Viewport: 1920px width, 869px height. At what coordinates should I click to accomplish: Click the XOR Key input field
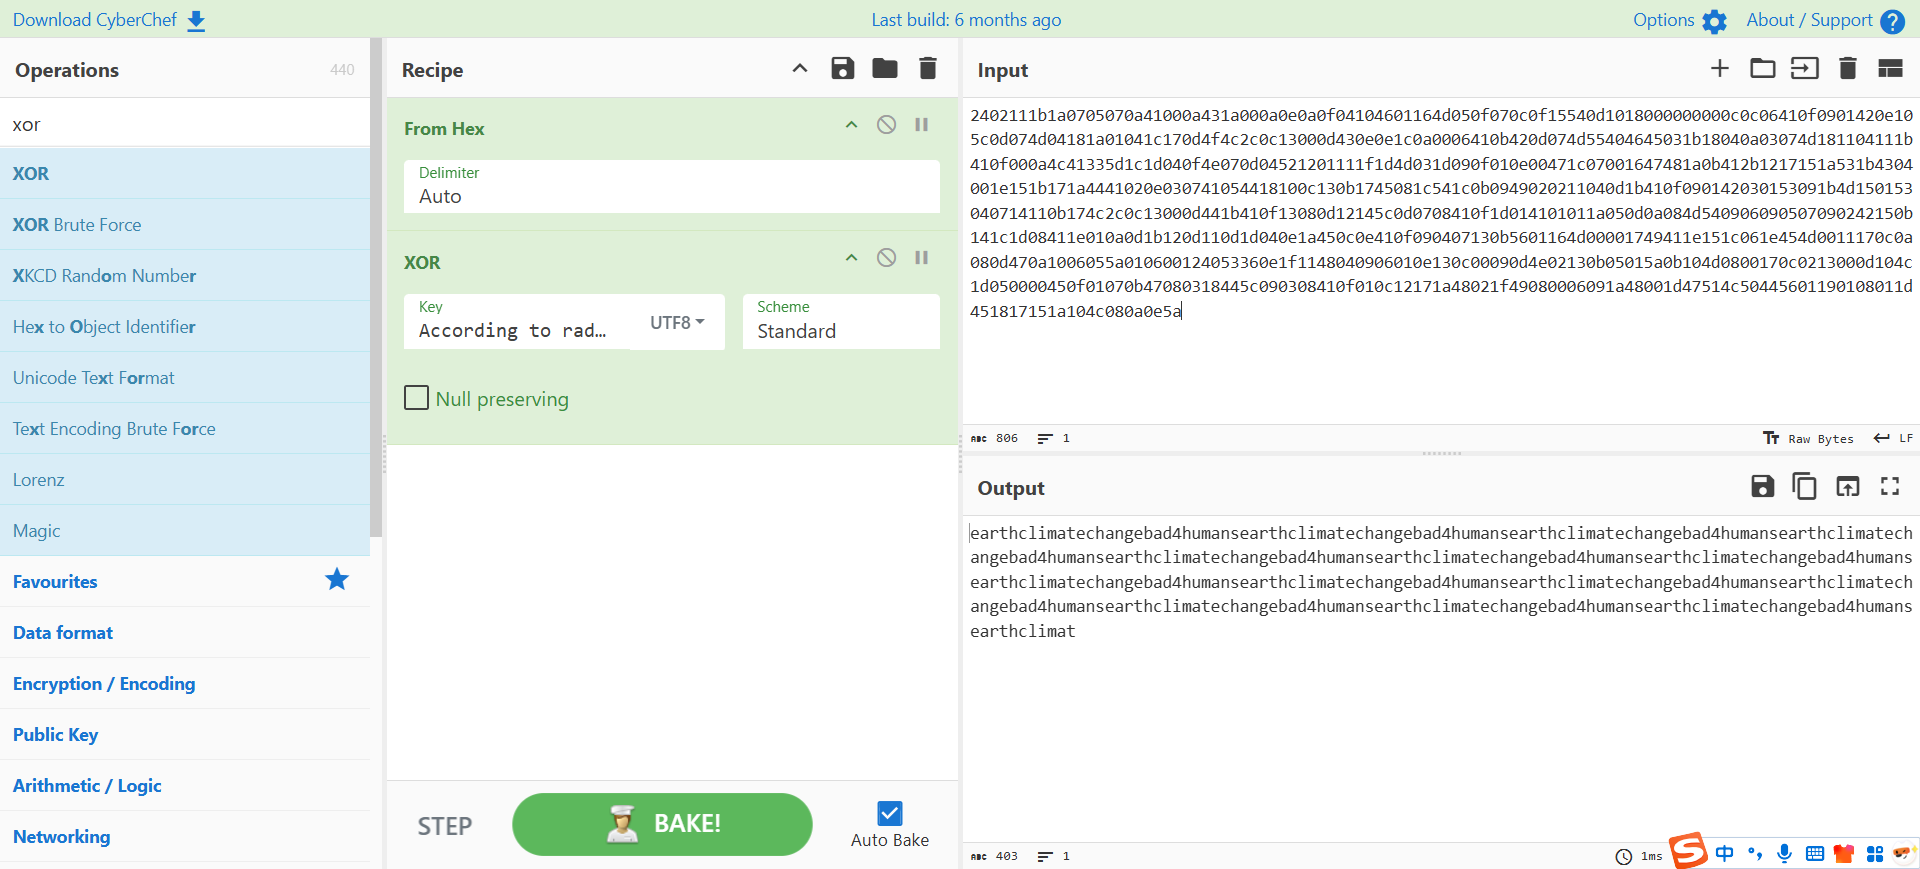tap(517, 321)
